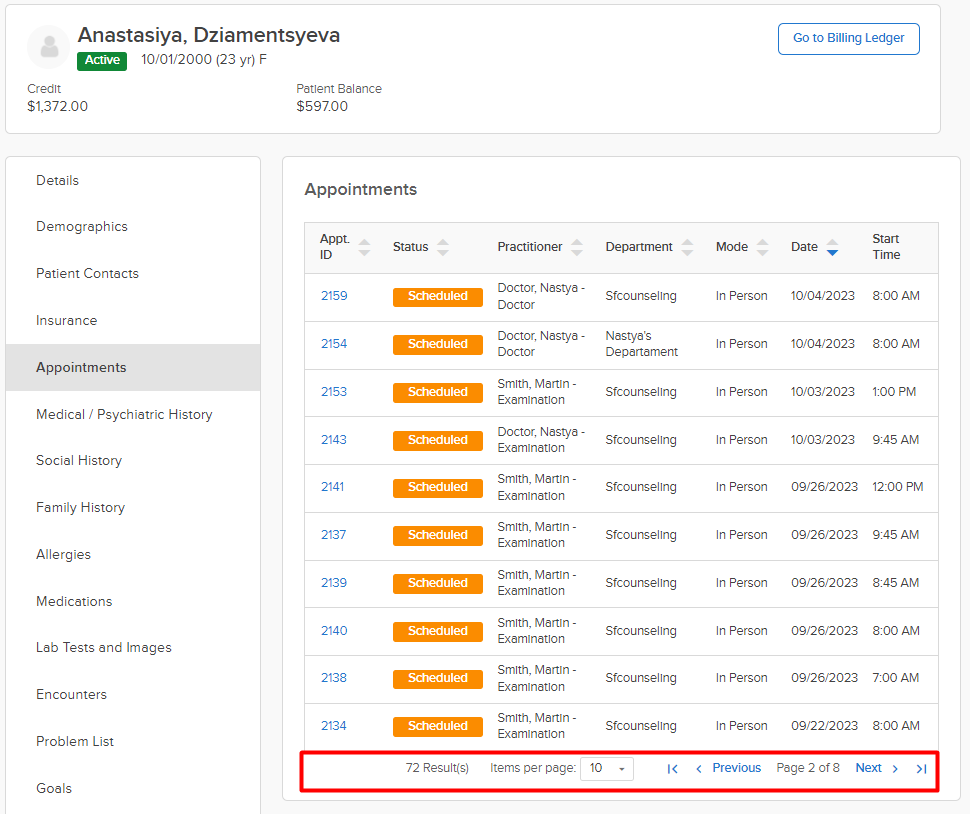This screenshot has width=970, height=814.
Task: Click the 12:00 PM start time cell
Action: click(898, 487)
